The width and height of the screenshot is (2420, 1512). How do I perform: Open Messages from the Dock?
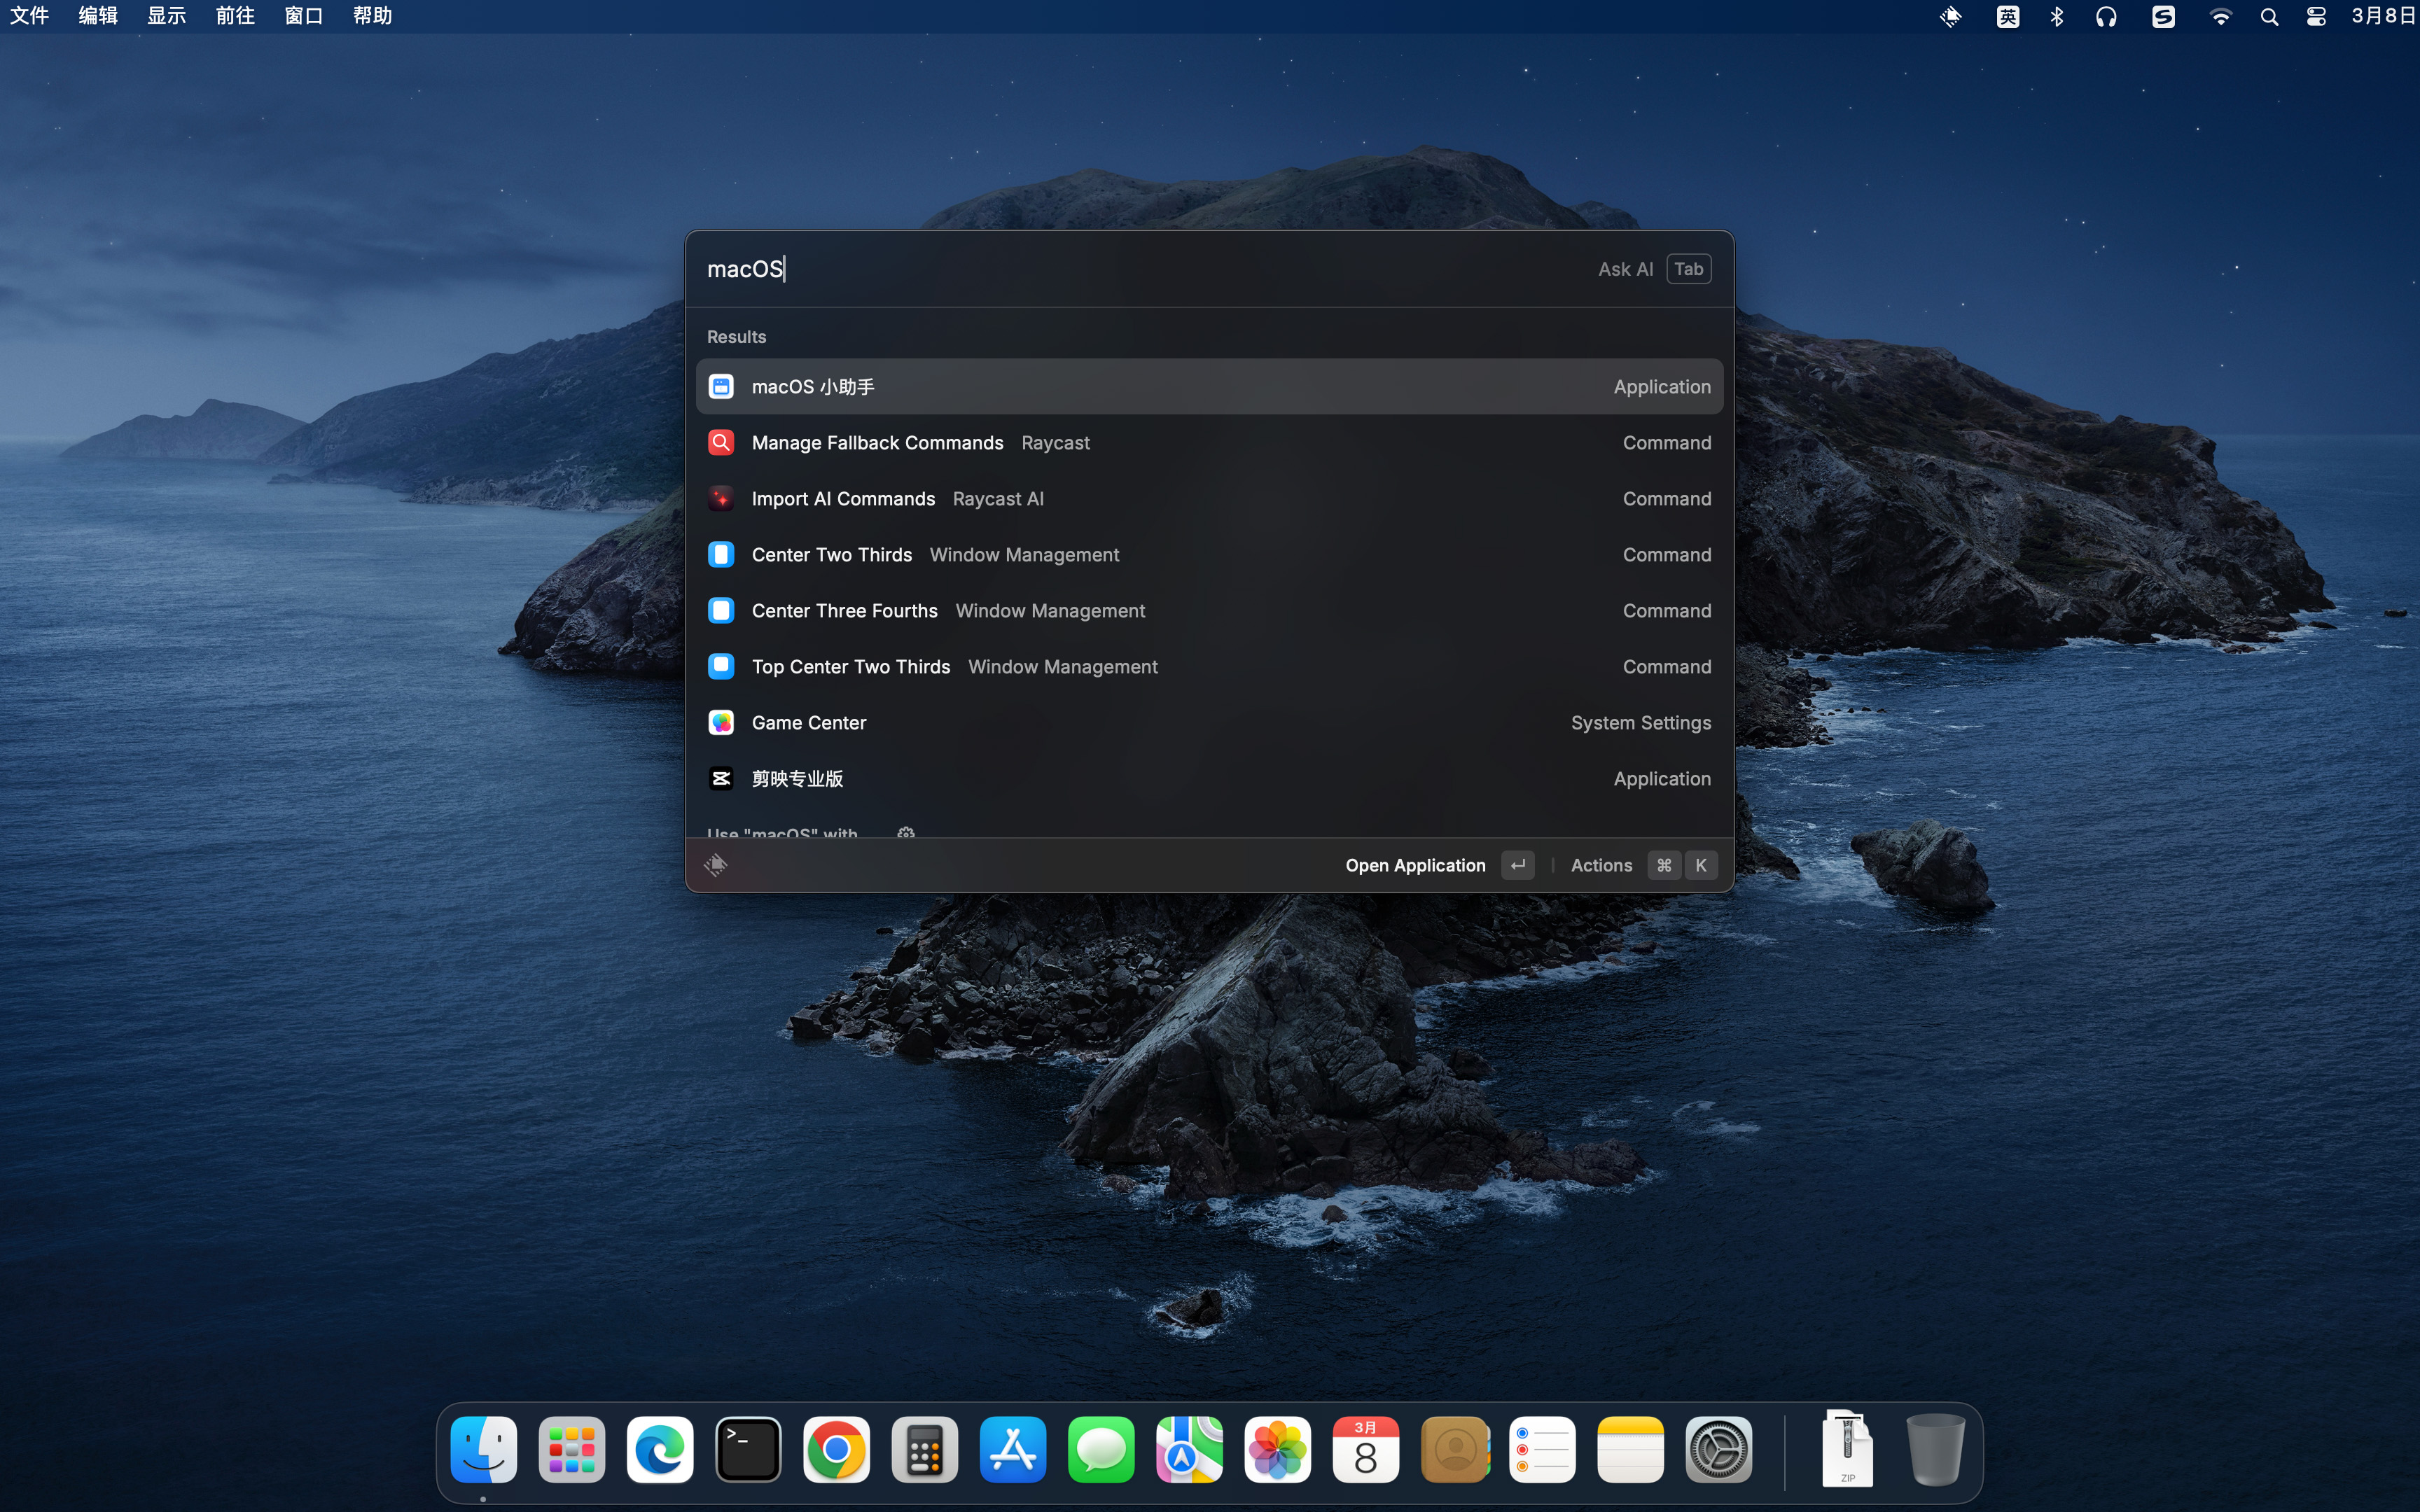point(1101,1449)
